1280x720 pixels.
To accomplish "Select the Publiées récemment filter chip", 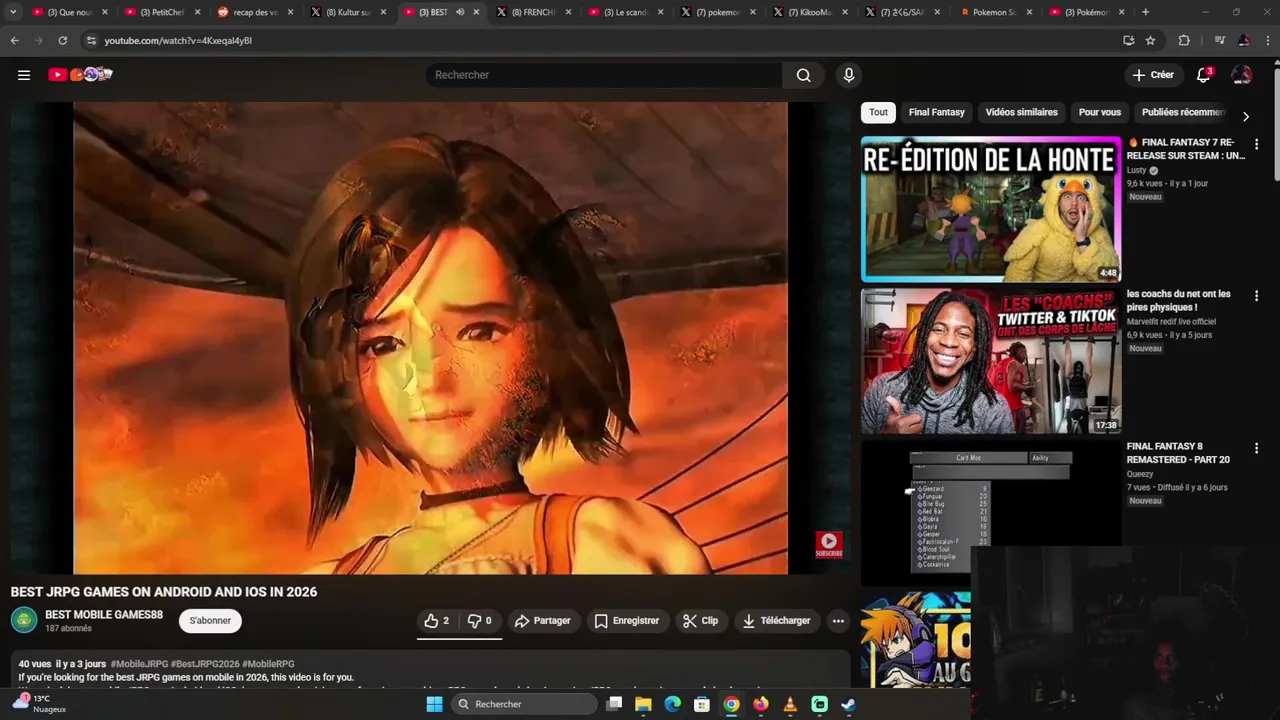I will tap(1183, 112).
